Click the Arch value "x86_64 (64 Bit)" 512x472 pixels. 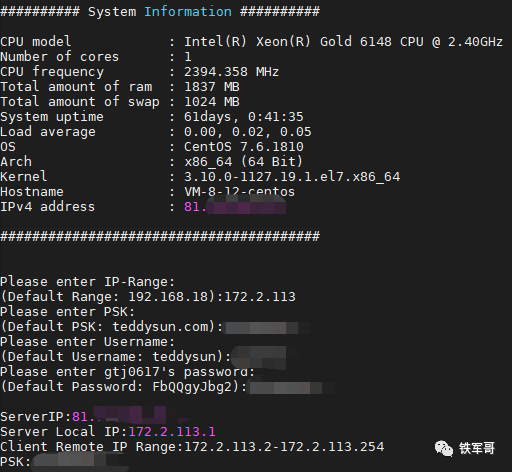[x=244, y=162]
